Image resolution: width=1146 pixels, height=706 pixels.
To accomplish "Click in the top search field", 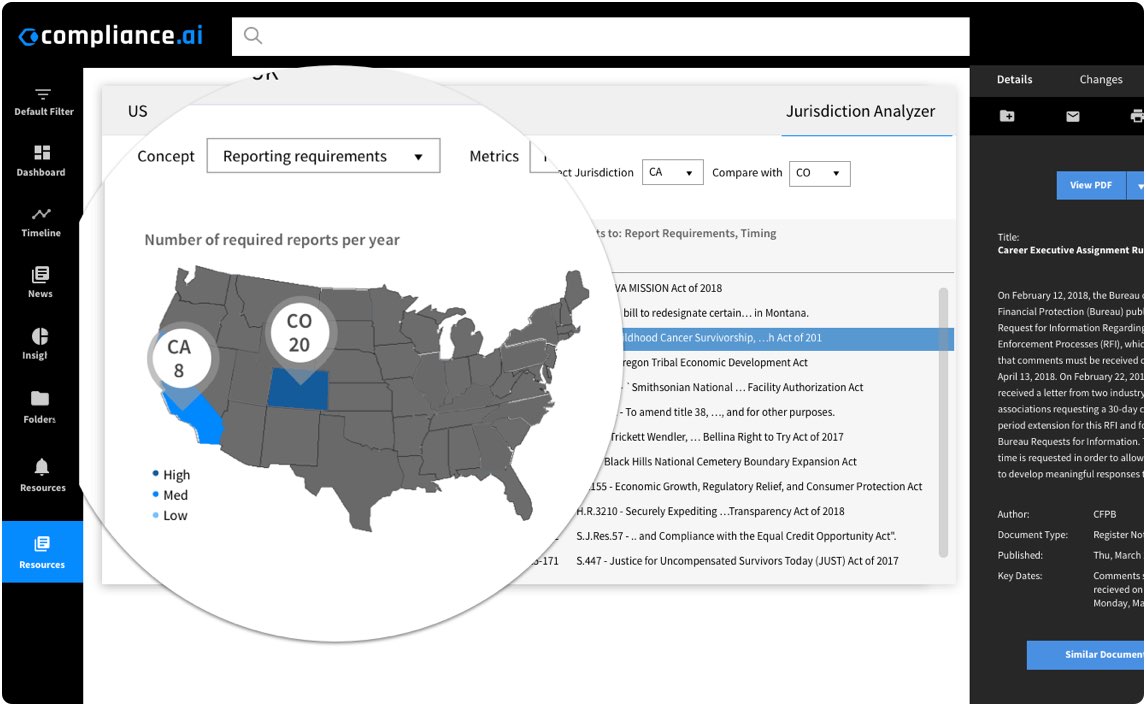I will click(601, 36).
